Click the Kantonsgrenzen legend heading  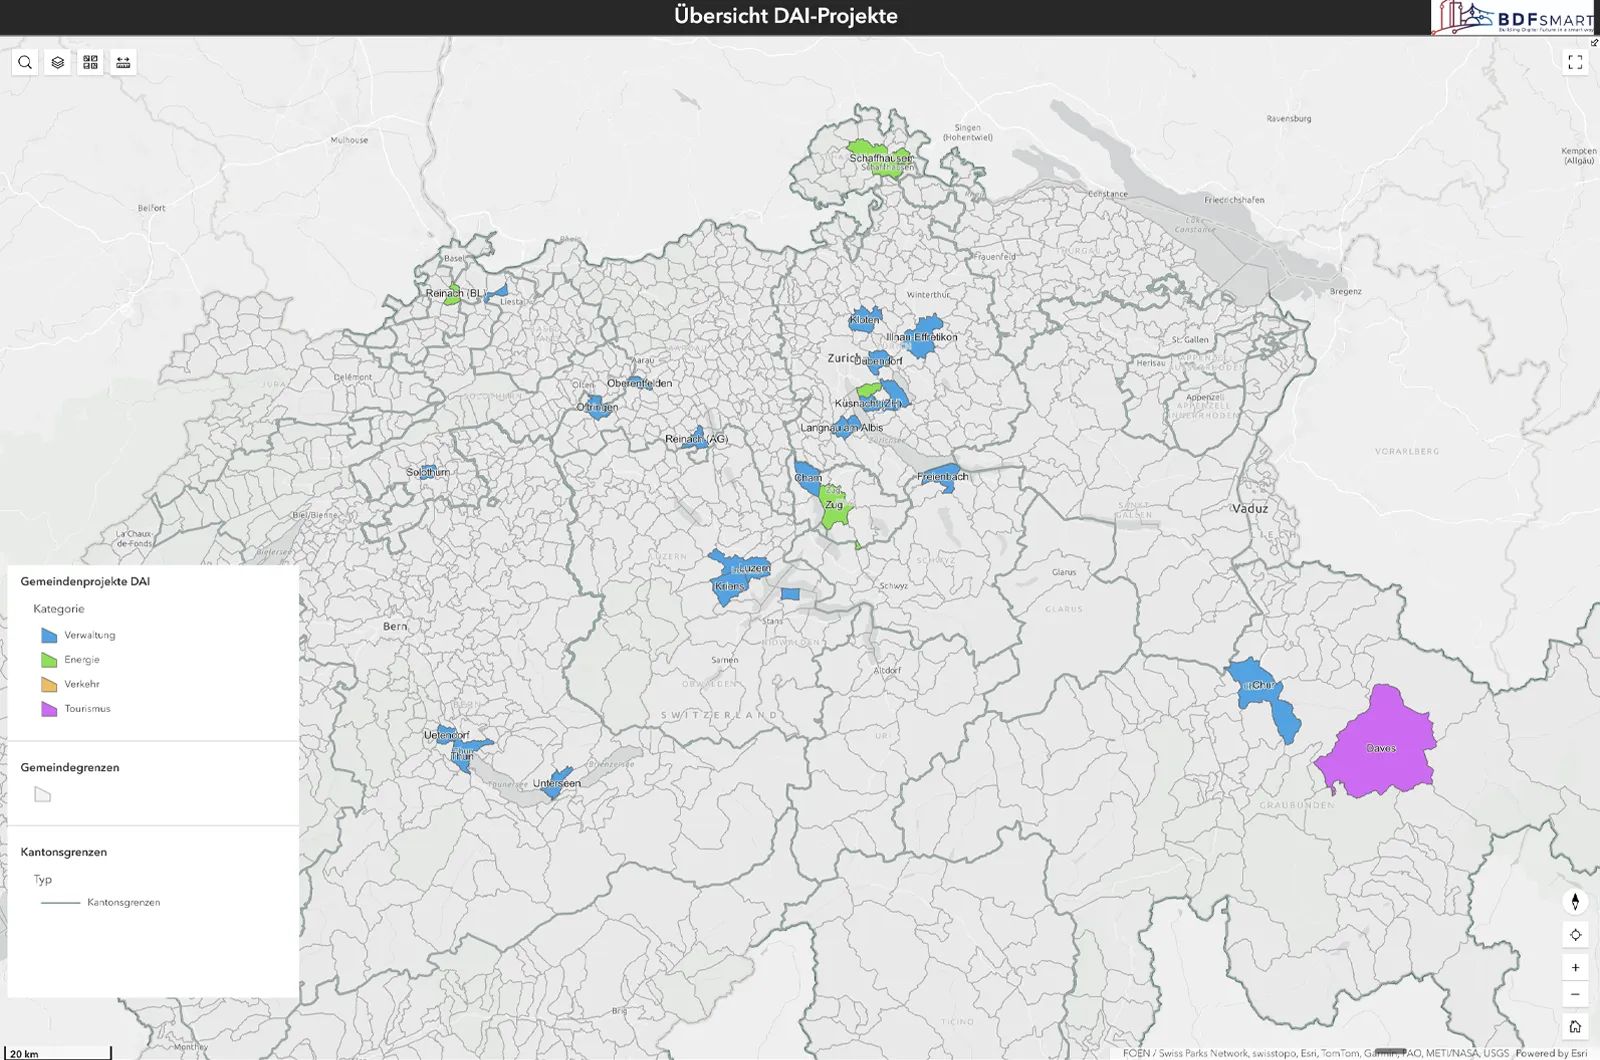tap(63, 852)
